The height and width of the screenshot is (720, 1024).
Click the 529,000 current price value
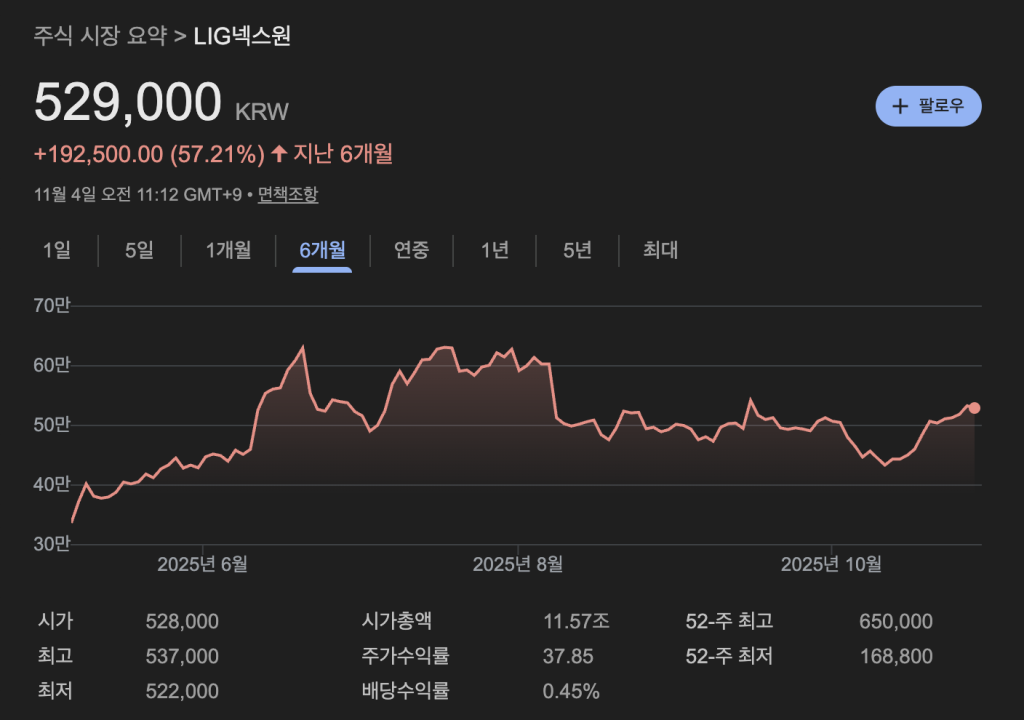128,104
